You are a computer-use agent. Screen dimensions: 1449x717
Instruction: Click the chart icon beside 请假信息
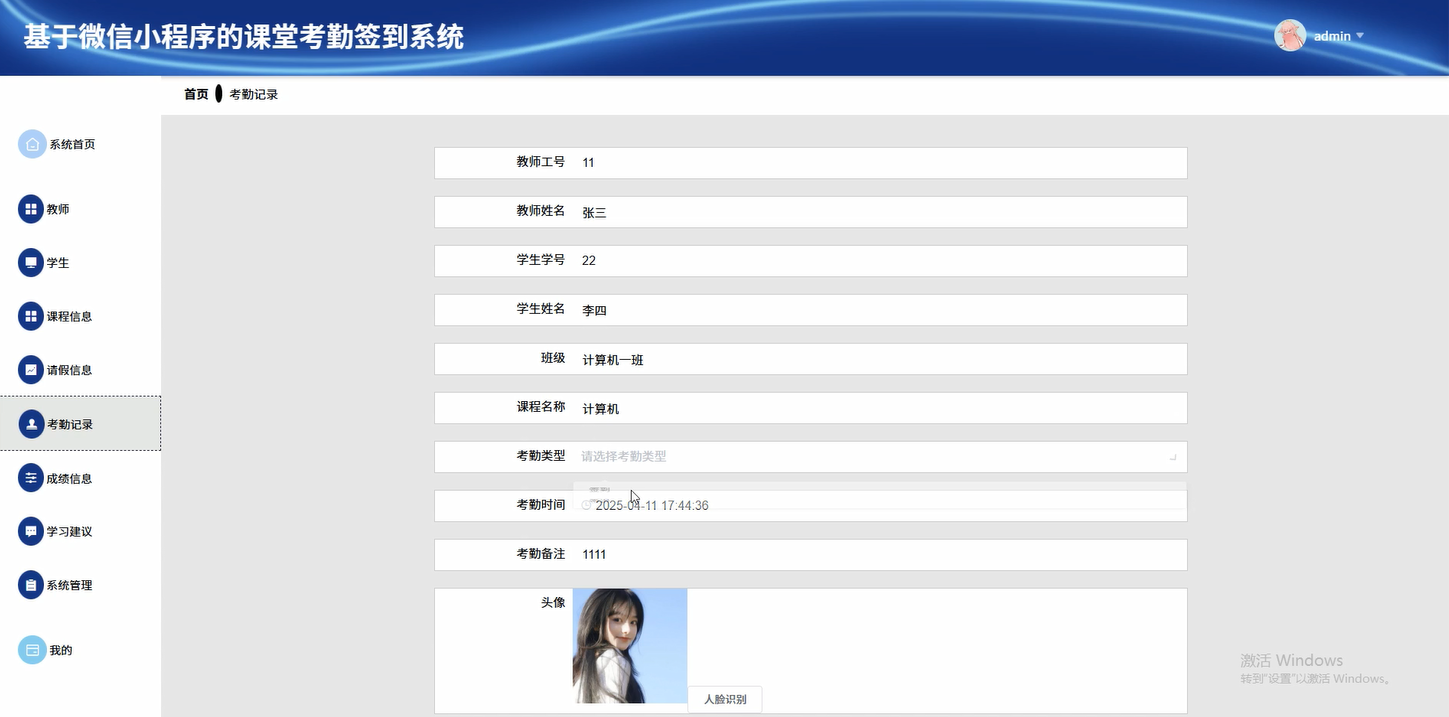click(x=31, y=369)
